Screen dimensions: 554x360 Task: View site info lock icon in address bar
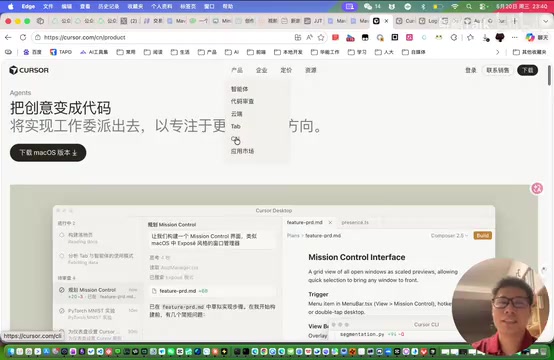pos(38,37)
